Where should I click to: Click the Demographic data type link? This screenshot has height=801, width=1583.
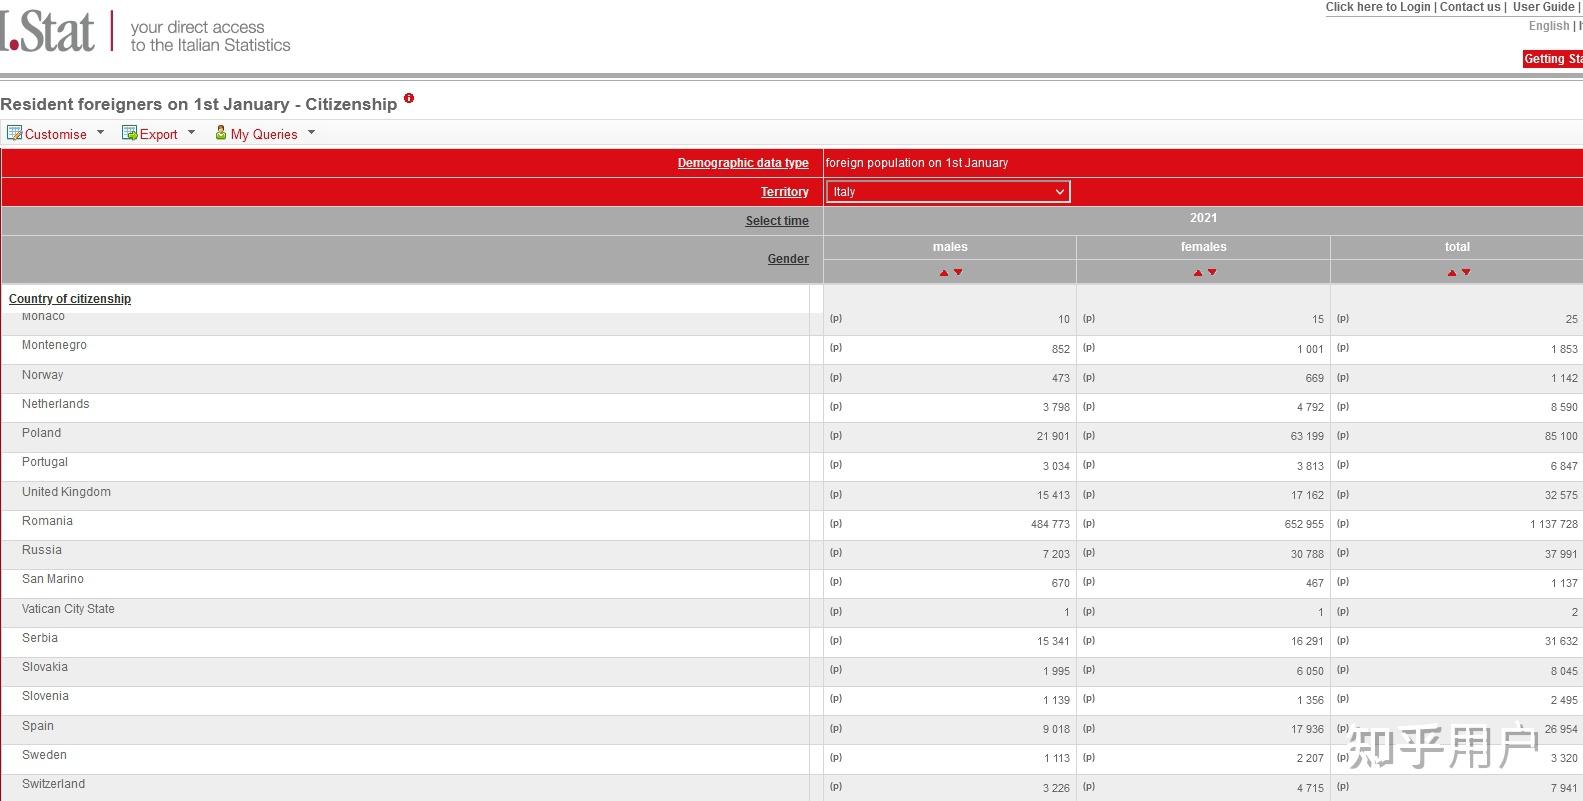pos(743,163)
